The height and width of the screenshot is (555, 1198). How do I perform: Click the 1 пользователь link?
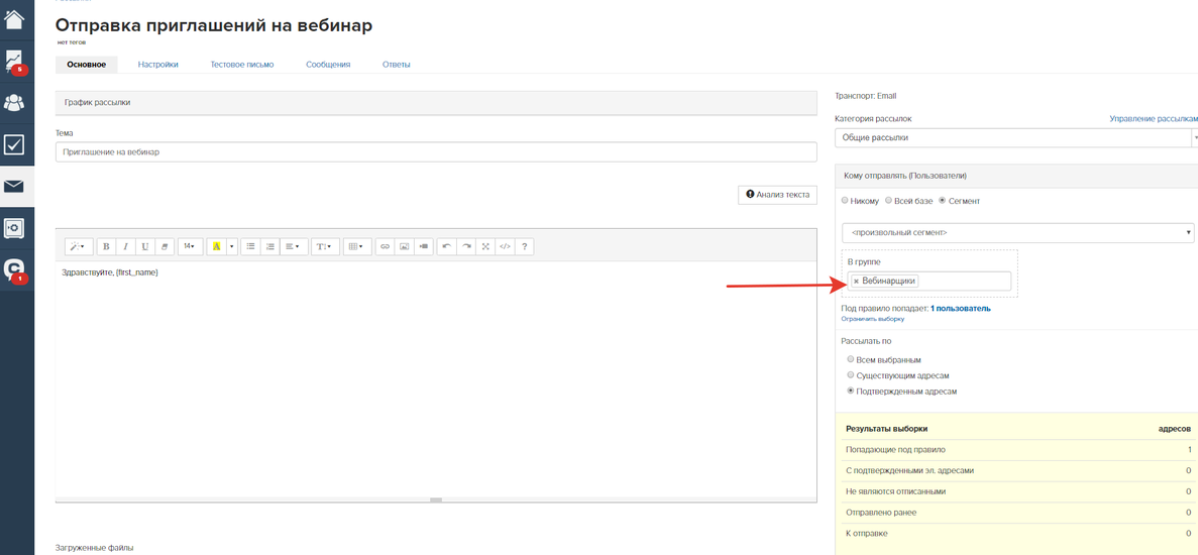tap(960, 309)
